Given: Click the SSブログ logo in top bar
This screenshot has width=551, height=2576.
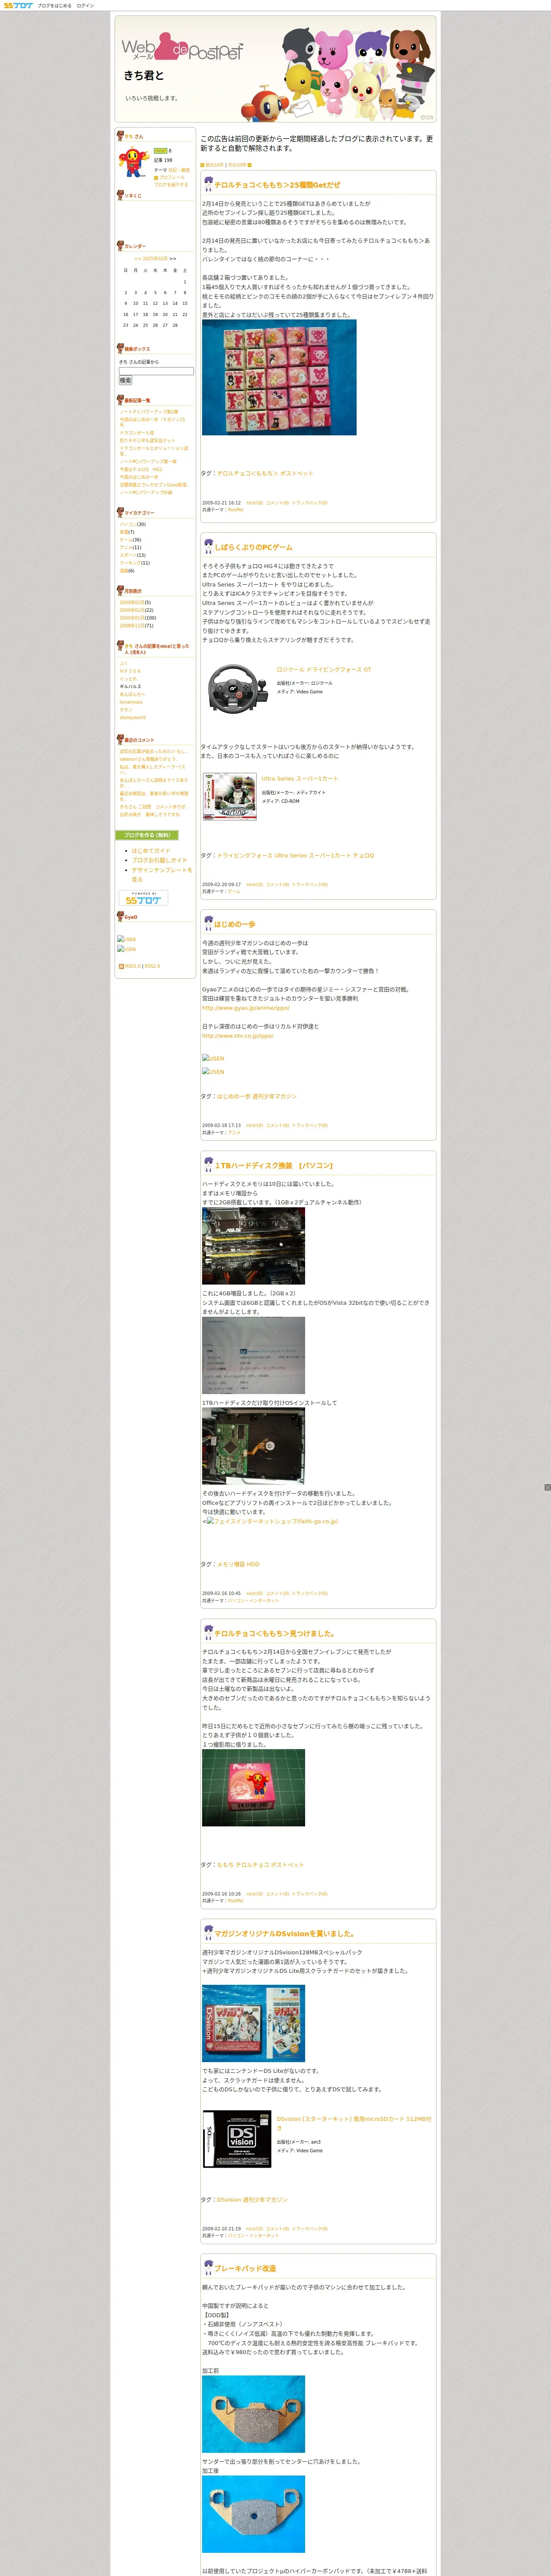Looking at the screenshot, I should point(17,5).
